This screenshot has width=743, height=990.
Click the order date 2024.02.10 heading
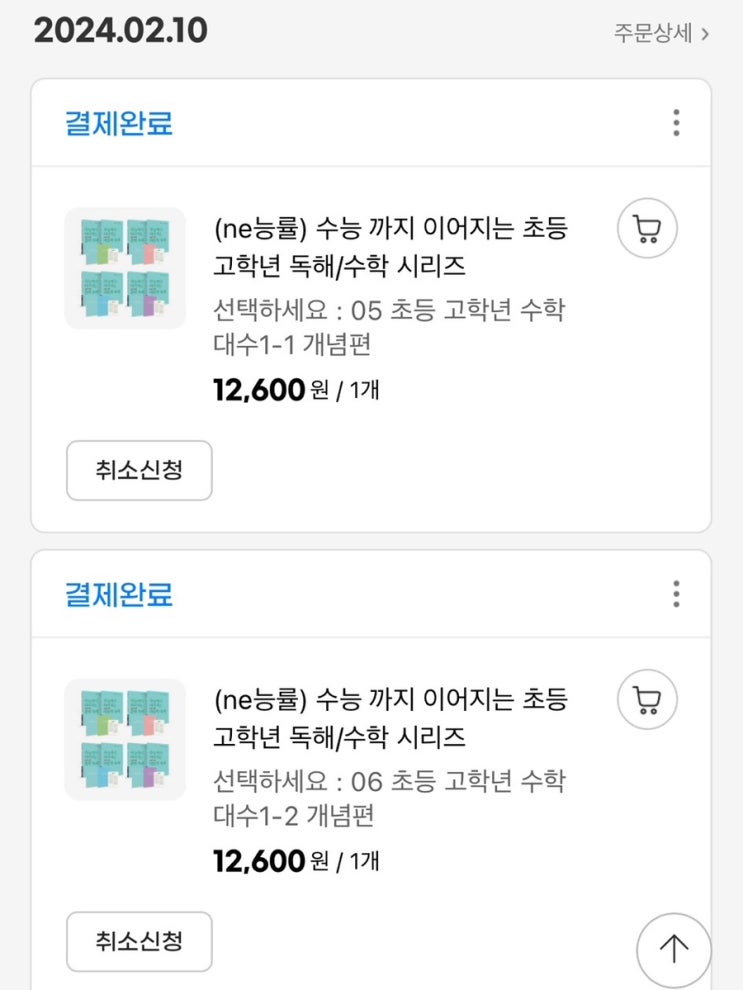[x=121, y=31]
